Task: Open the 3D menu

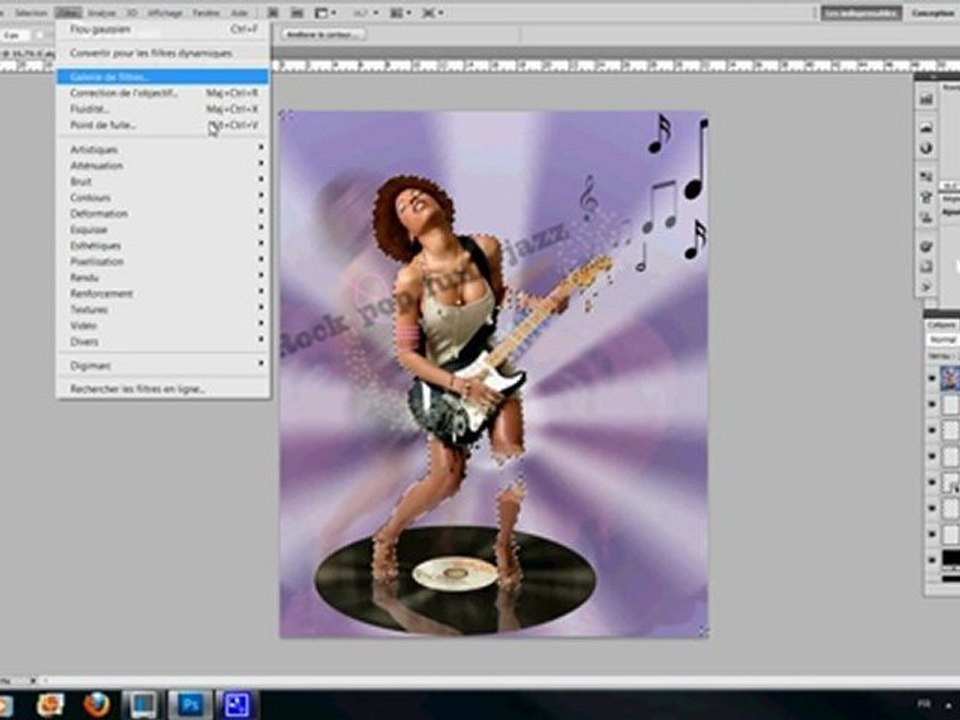Action: coord(132,12)
